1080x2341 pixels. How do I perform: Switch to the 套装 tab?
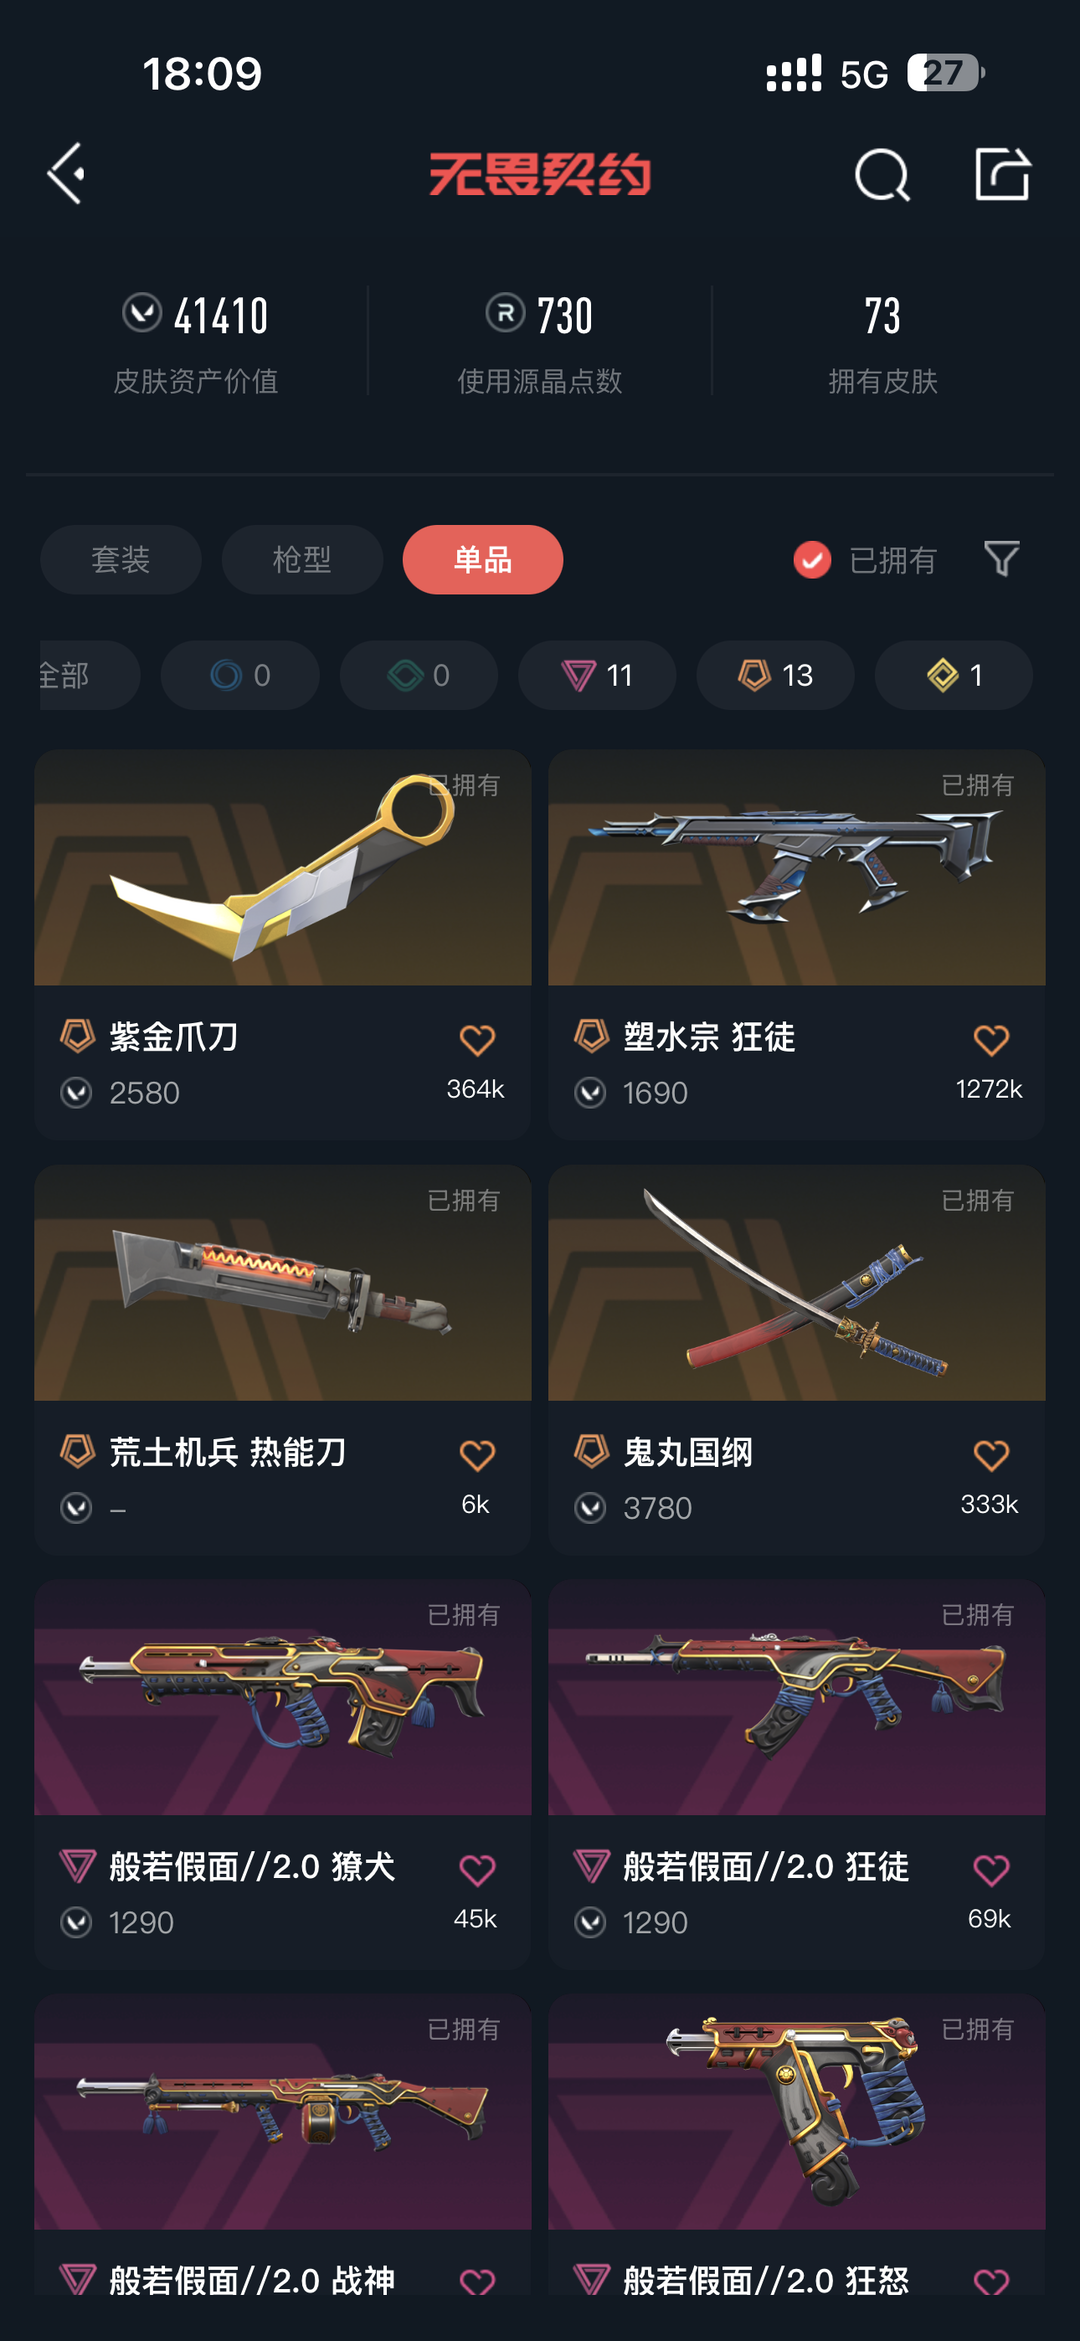[121, 559]
